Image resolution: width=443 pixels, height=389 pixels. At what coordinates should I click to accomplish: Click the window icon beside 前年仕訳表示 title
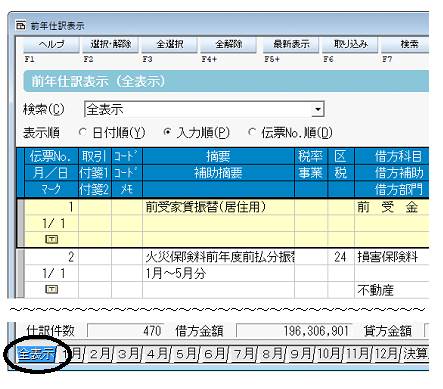click(21, 26)
